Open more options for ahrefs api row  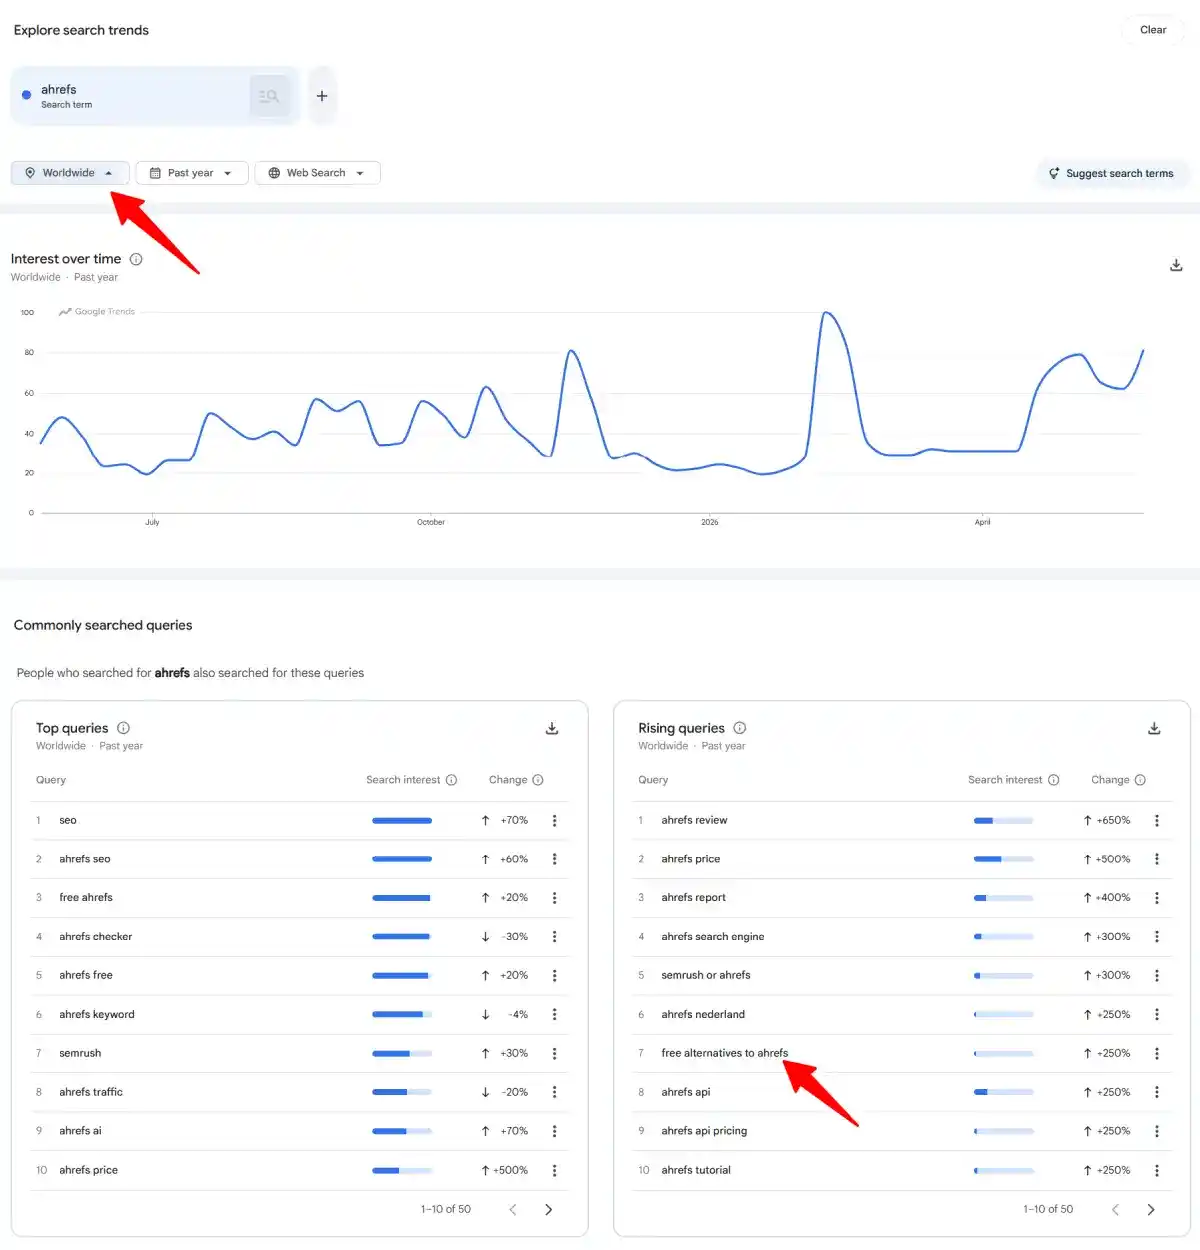pos(1157,1092)
